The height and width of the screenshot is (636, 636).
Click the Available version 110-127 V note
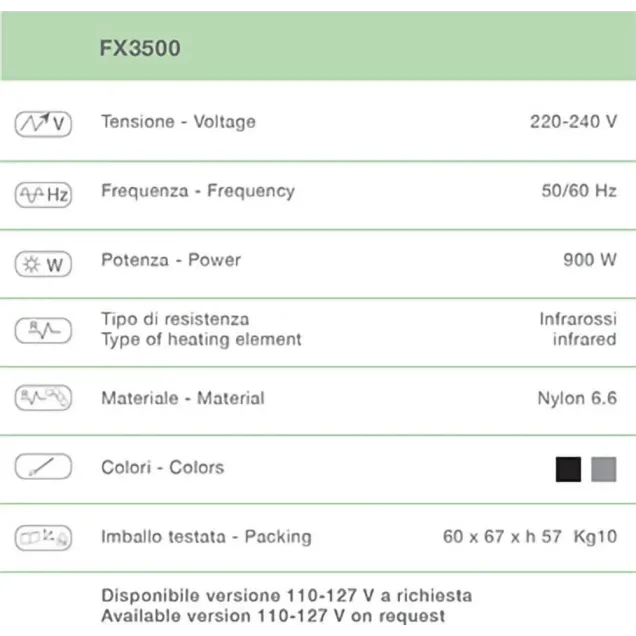pyautogui.click(x=273, y=616)
